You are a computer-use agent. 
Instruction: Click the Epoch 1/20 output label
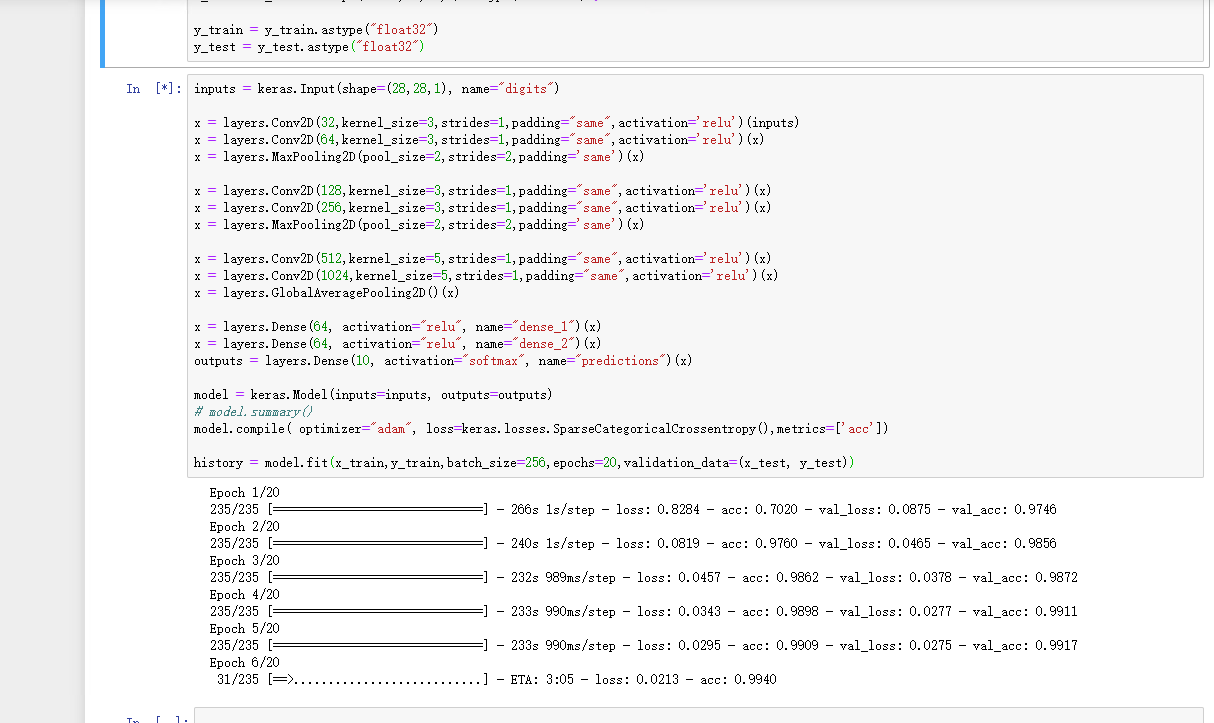click(244, 493)
